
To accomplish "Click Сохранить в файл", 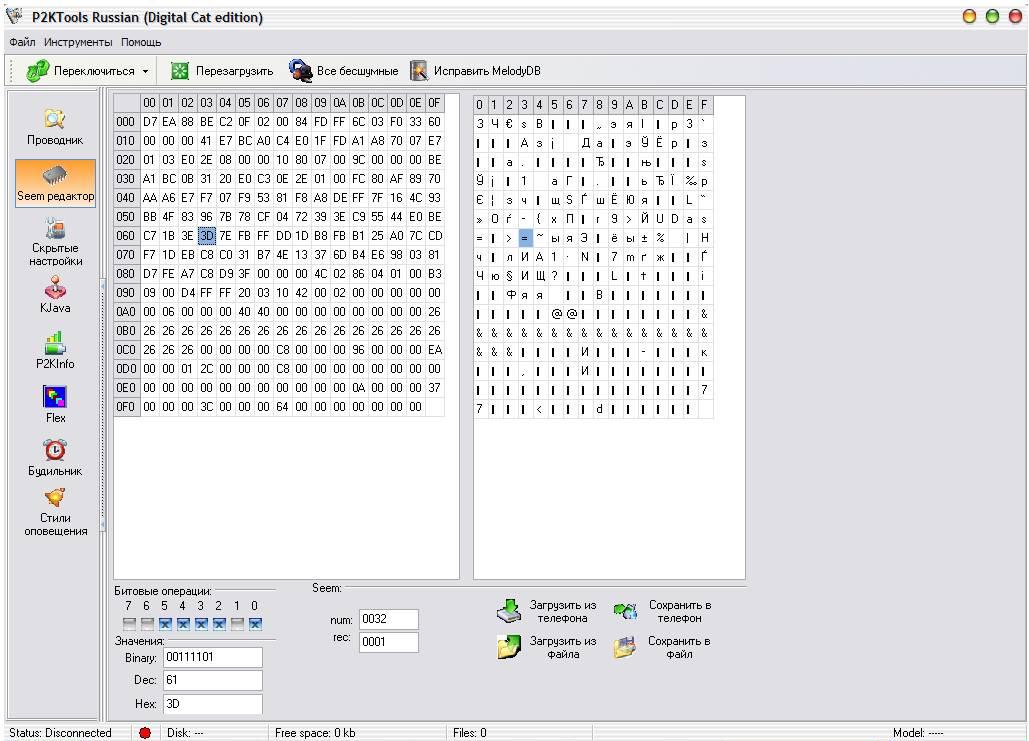I will tap(663, 647).
